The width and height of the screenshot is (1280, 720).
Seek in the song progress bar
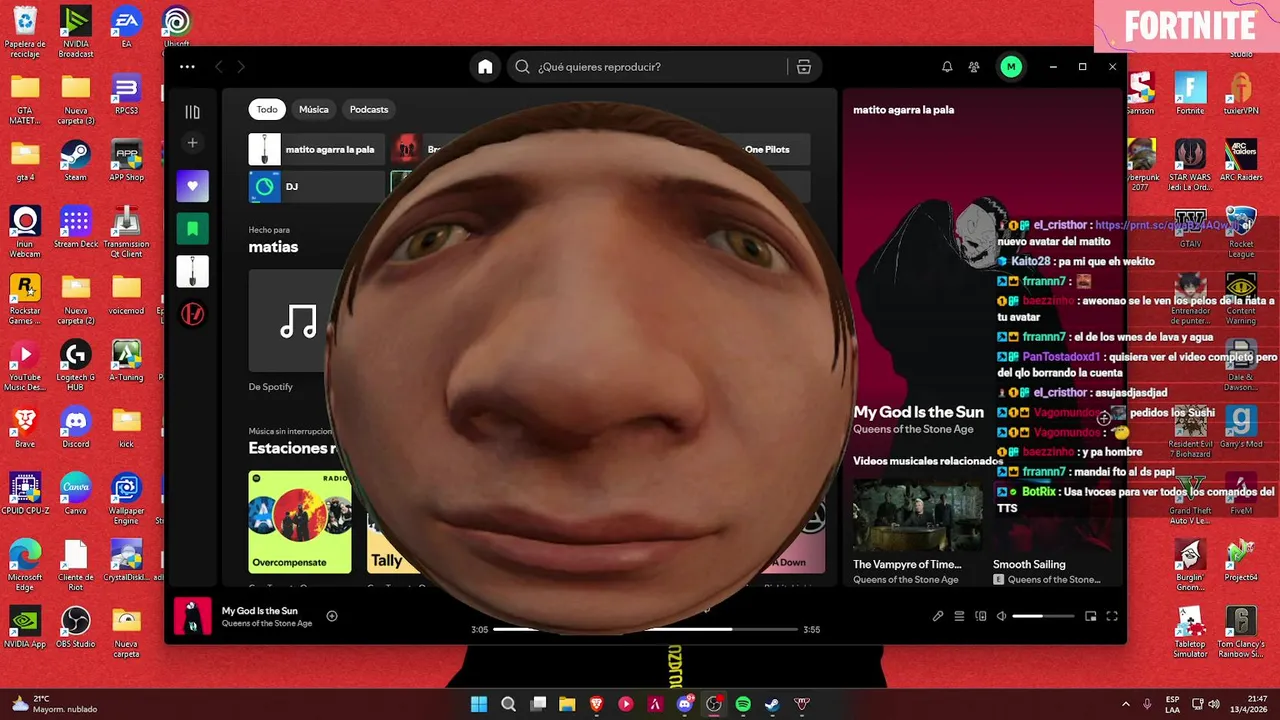coord(645,630)
